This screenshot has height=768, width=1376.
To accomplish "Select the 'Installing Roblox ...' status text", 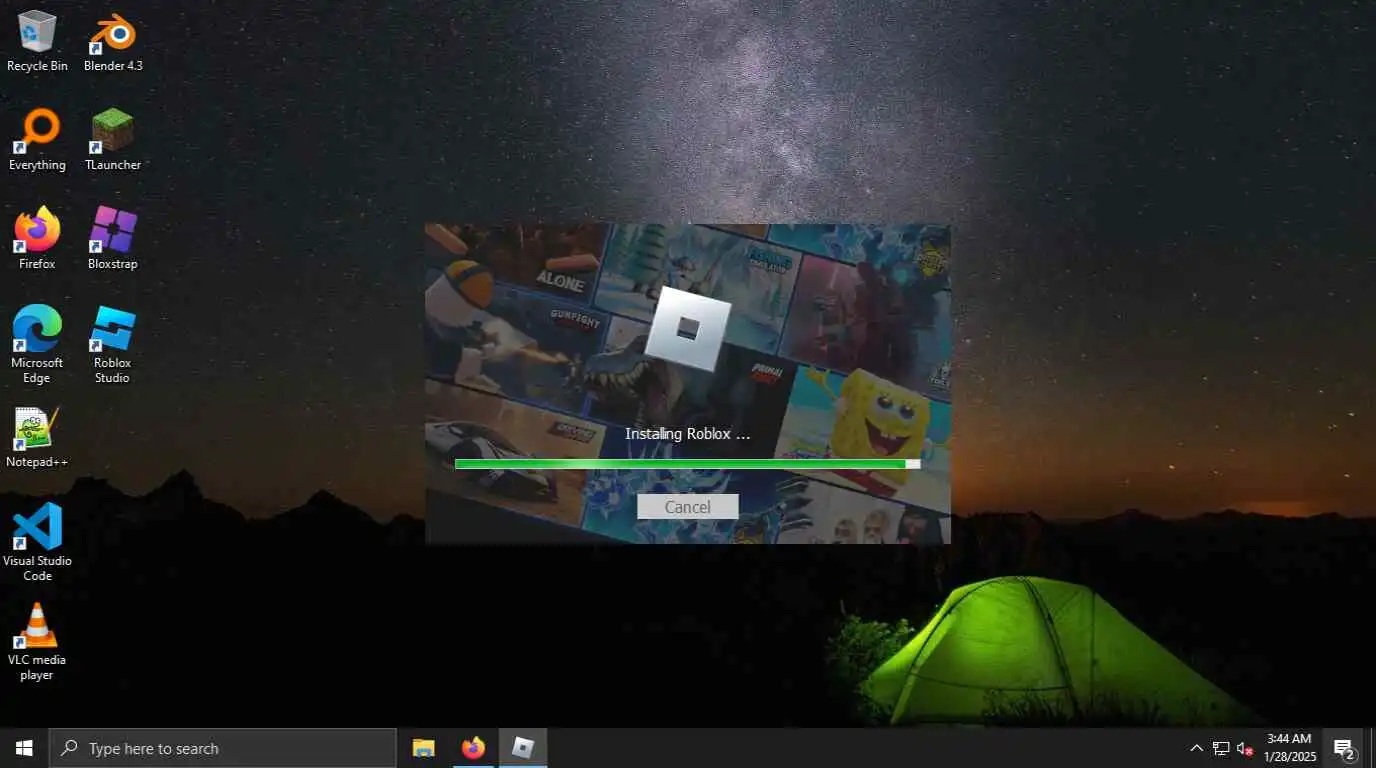I will 688,434.
